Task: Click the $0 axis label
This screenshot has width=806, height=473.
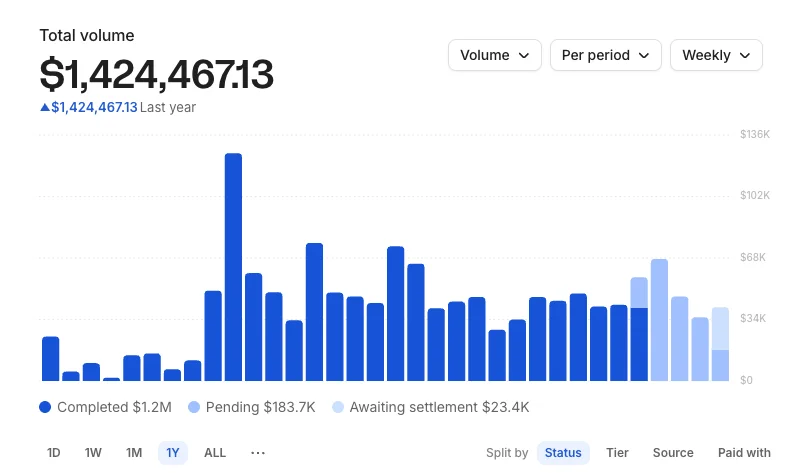Action: pyautogui.click(x=746, y=380)
